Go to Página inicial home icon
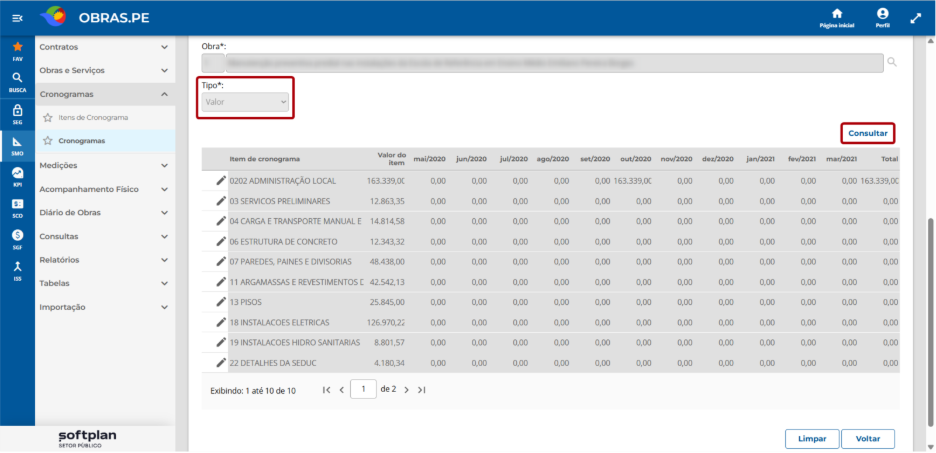 [x=837, y=14]
